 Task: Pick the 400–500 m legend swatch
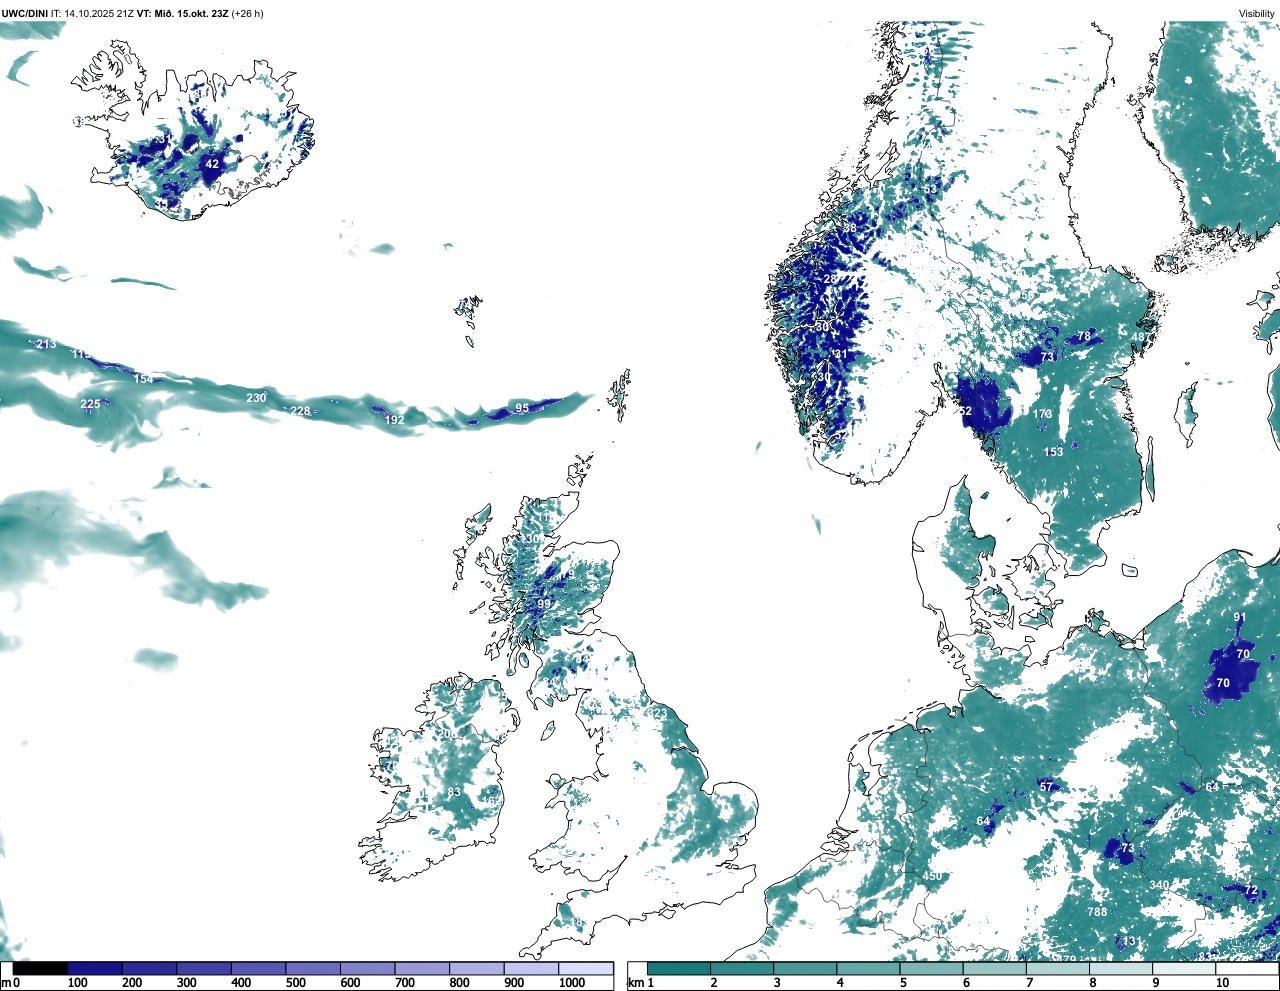click(259, 969)
